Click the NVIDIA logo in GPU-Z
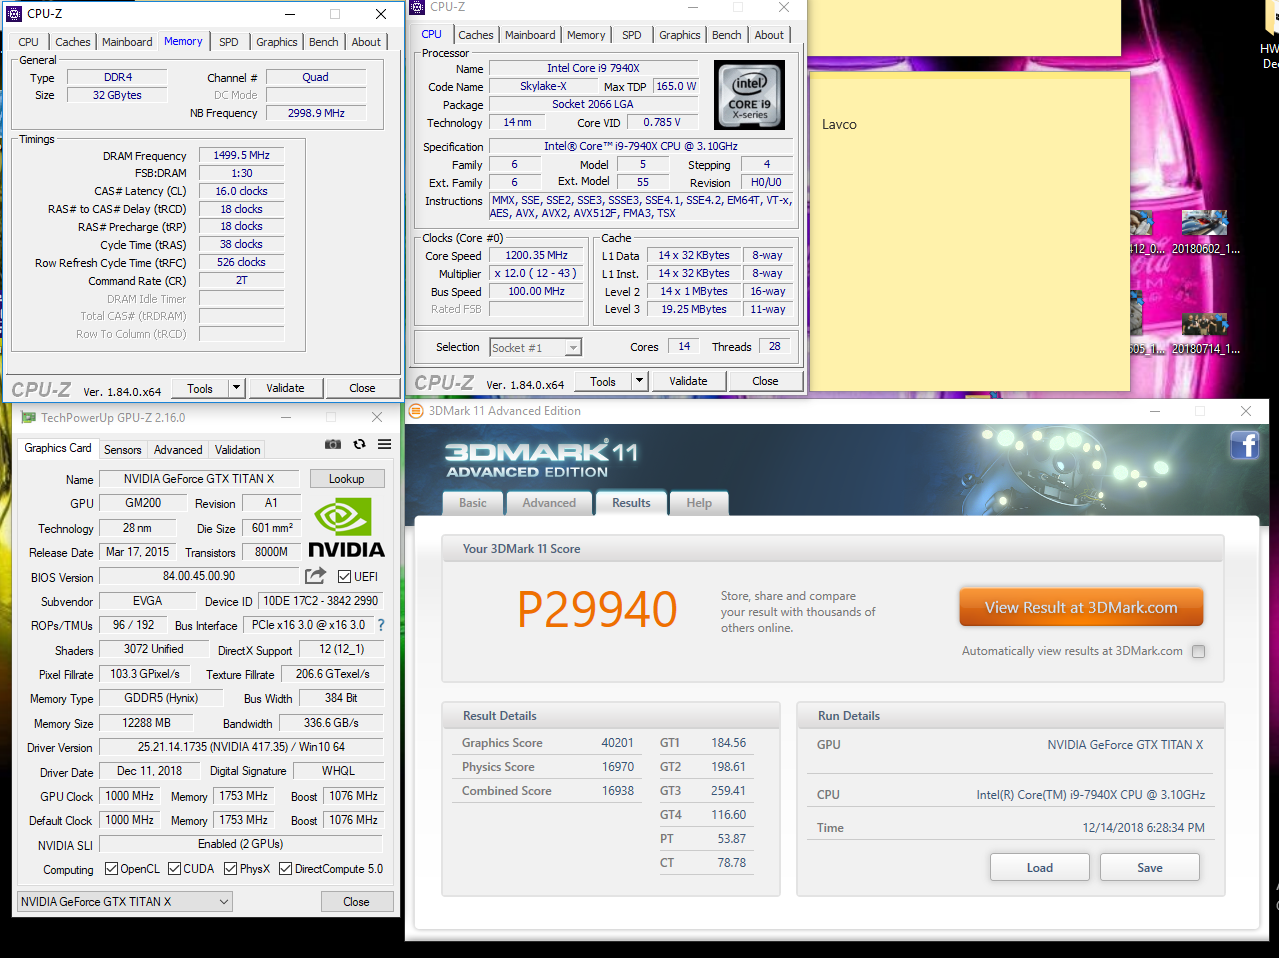1279x958 pixels. coord(346,528)
